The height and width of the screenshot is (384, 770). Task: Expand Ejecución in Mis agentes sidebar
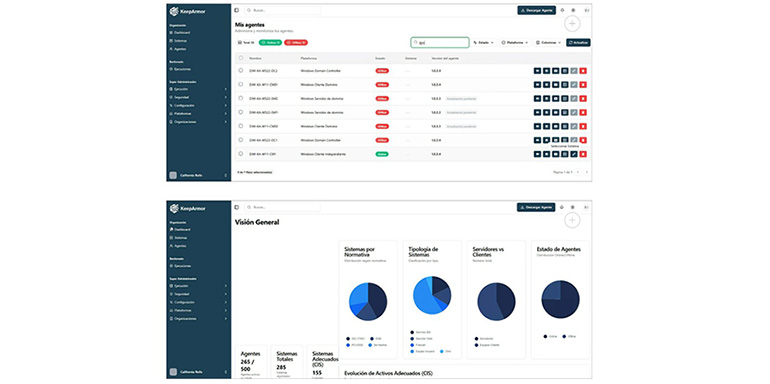tap(198, 89)
